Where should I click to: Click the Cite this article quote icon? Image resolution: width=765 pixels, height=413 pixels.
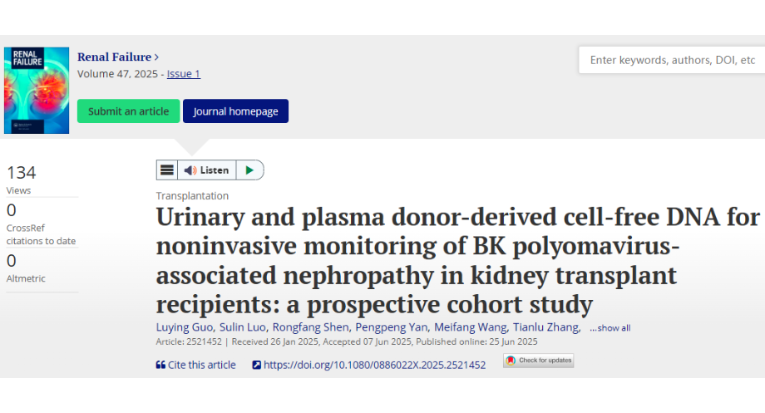tap(161, 365)
